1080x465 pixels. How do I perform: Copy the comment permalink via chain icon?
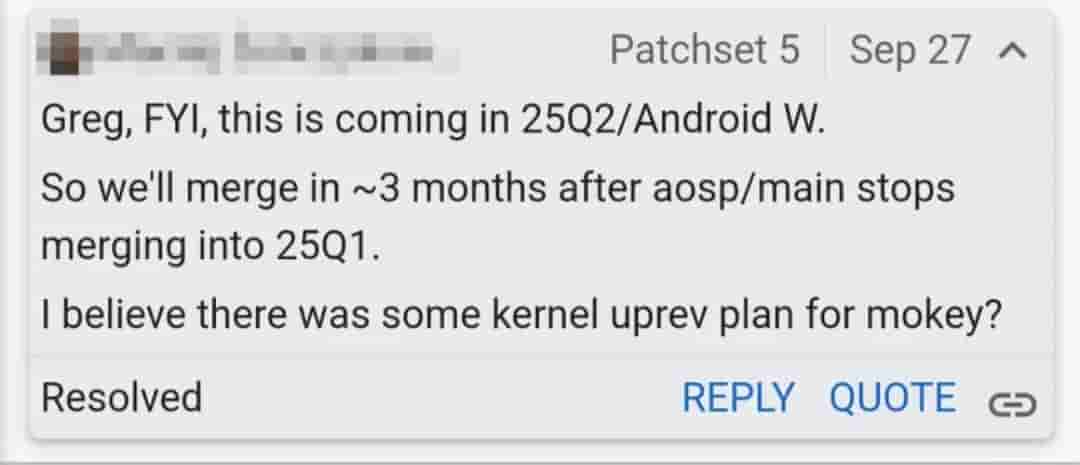coord(1012,405)
